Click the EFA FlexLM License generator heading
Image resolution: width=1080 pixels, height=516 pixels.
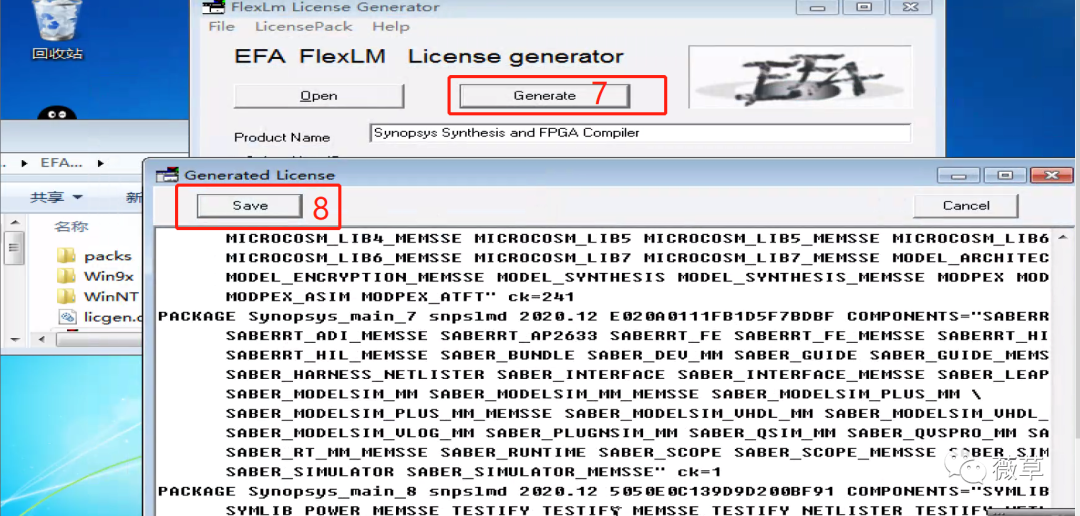click(429, 56)
